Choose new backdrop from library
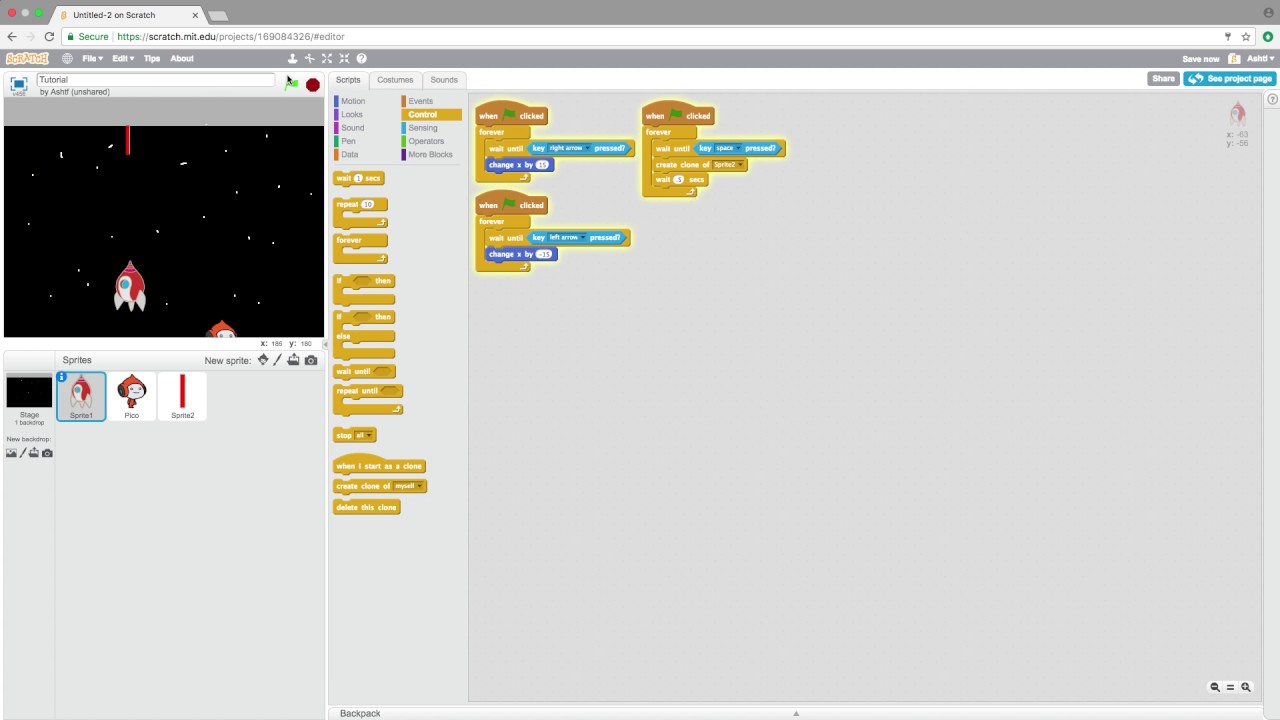 coord(11,453)
